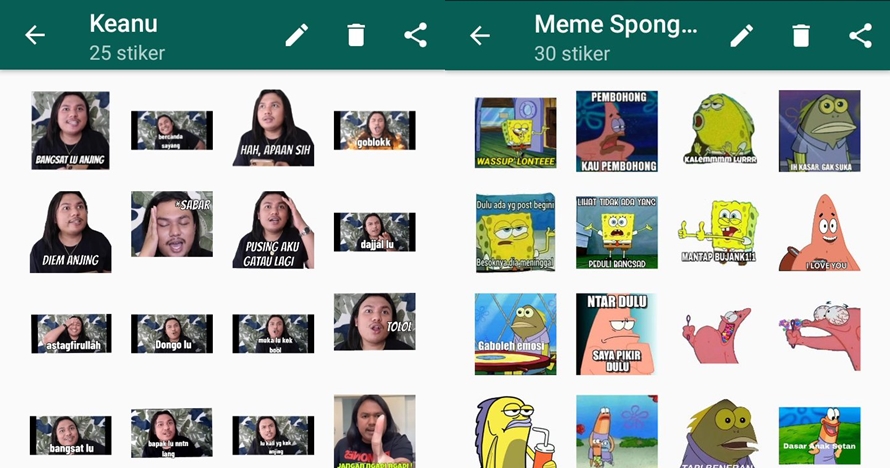Tap the 'HAH, APAAN SIH' sticker

point(273,128)
